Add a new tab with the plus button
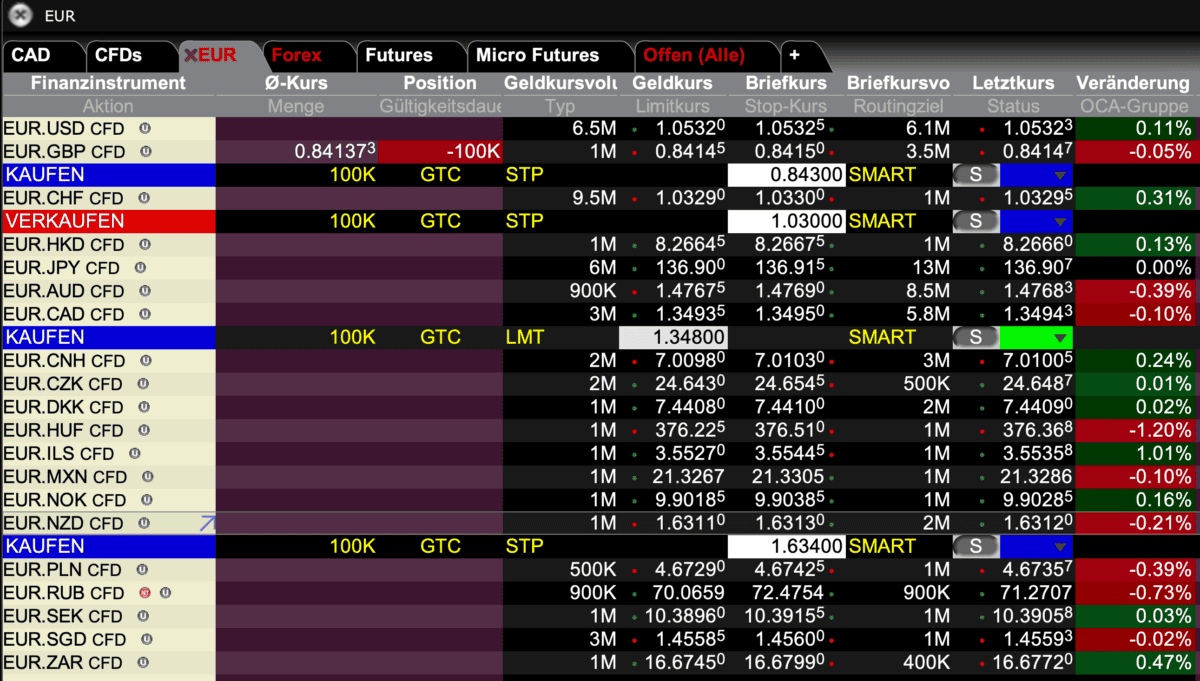This screenshot has width=1200, height=681. click(x=794, y=55)
